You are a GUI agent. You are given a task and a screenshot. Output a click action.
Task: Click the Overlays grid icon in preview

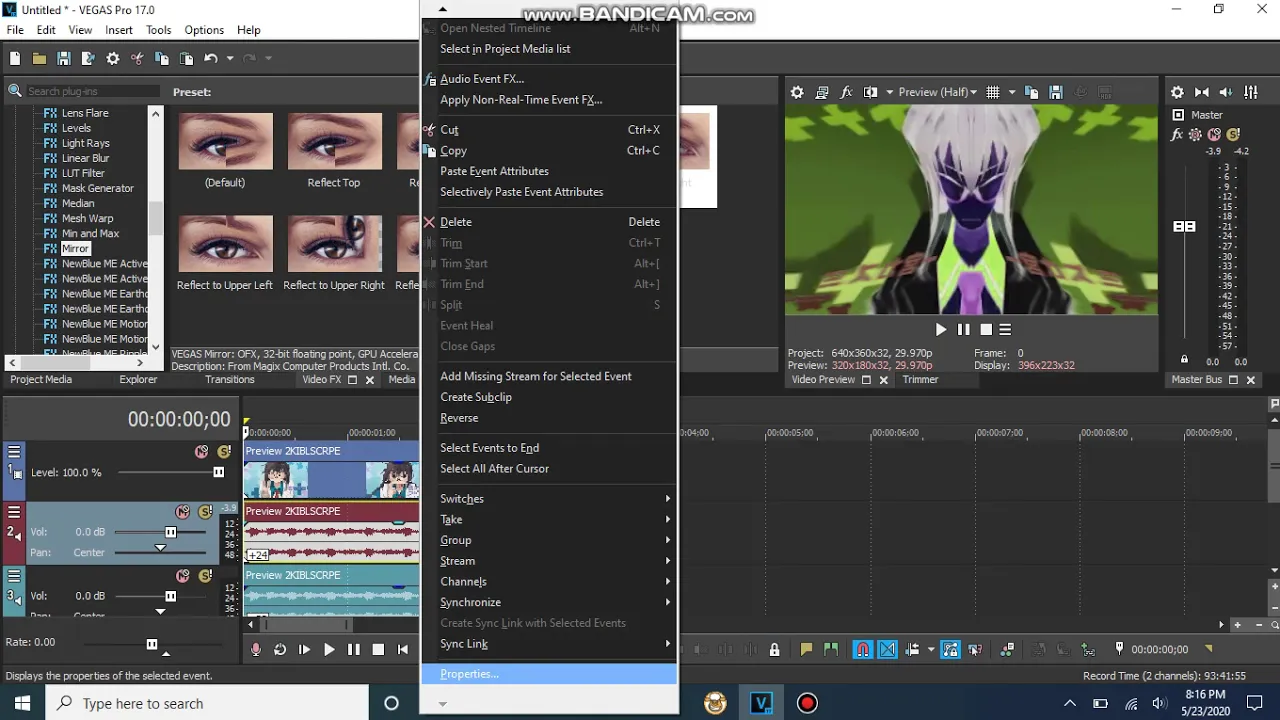[x=993, y=92]
